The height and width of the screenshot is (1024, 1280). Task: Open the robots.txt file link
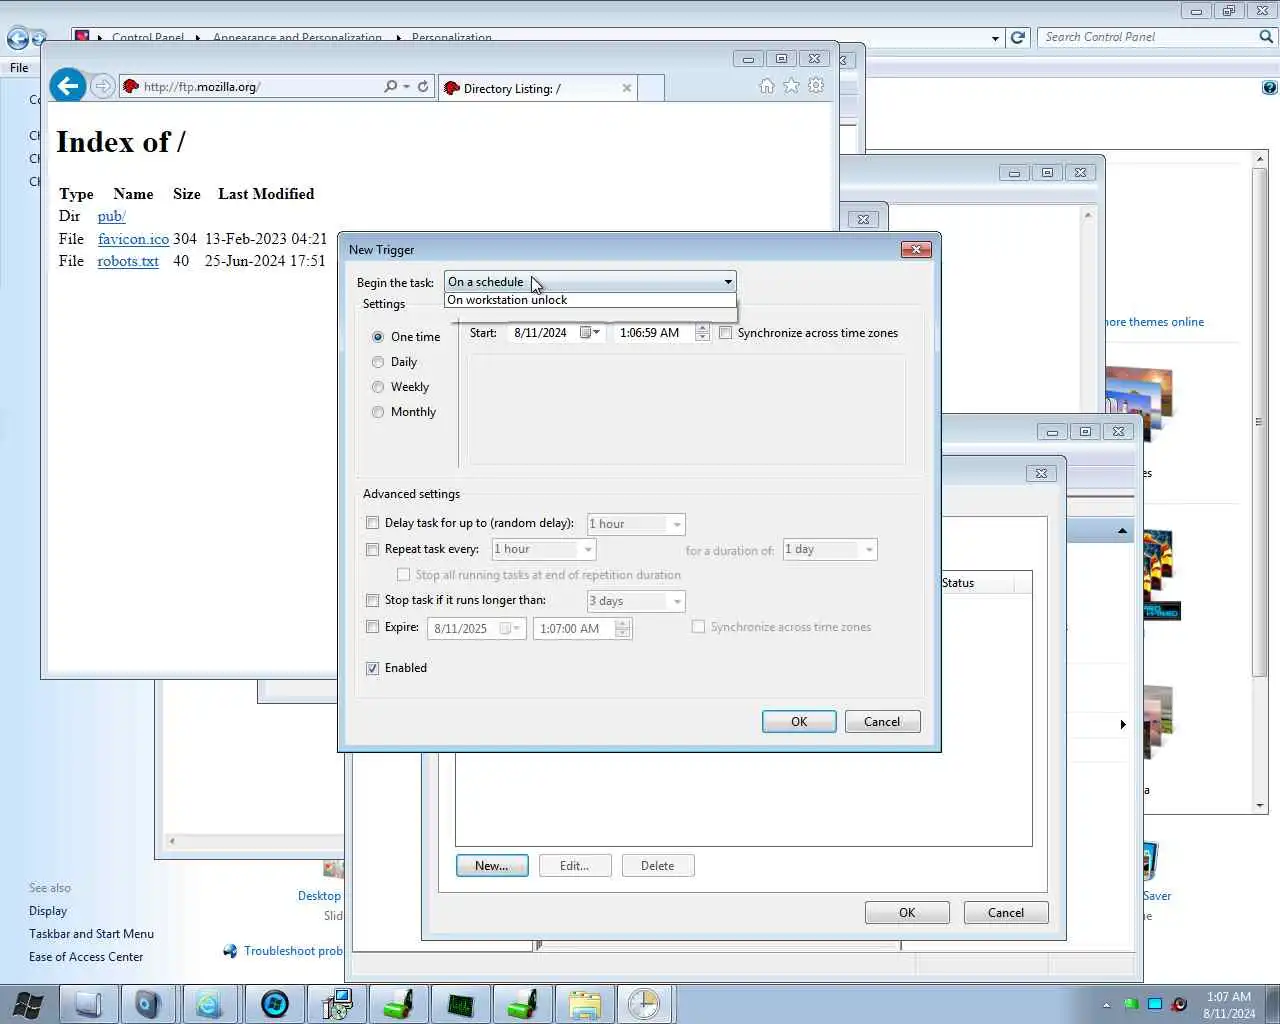coord(128,261)
